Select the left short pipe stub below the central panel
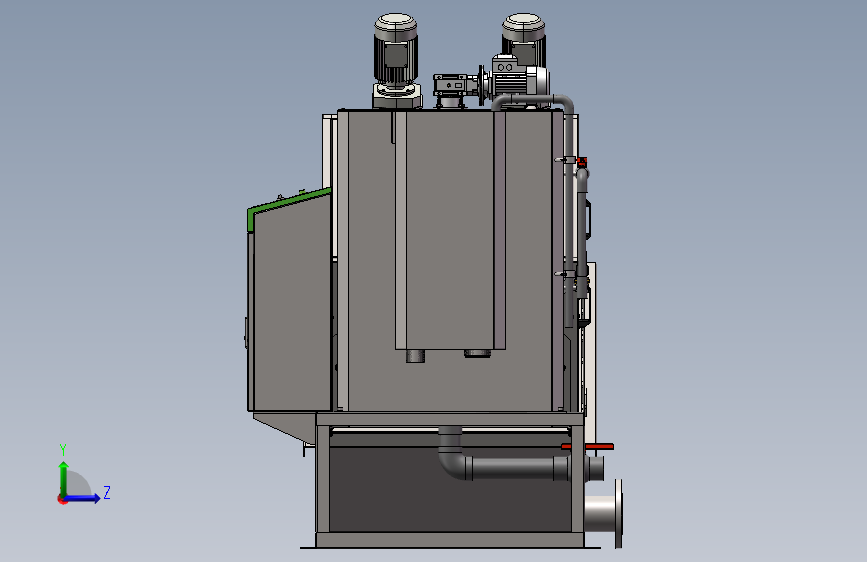This screenshot has height=562, width=867. [415, 356]
